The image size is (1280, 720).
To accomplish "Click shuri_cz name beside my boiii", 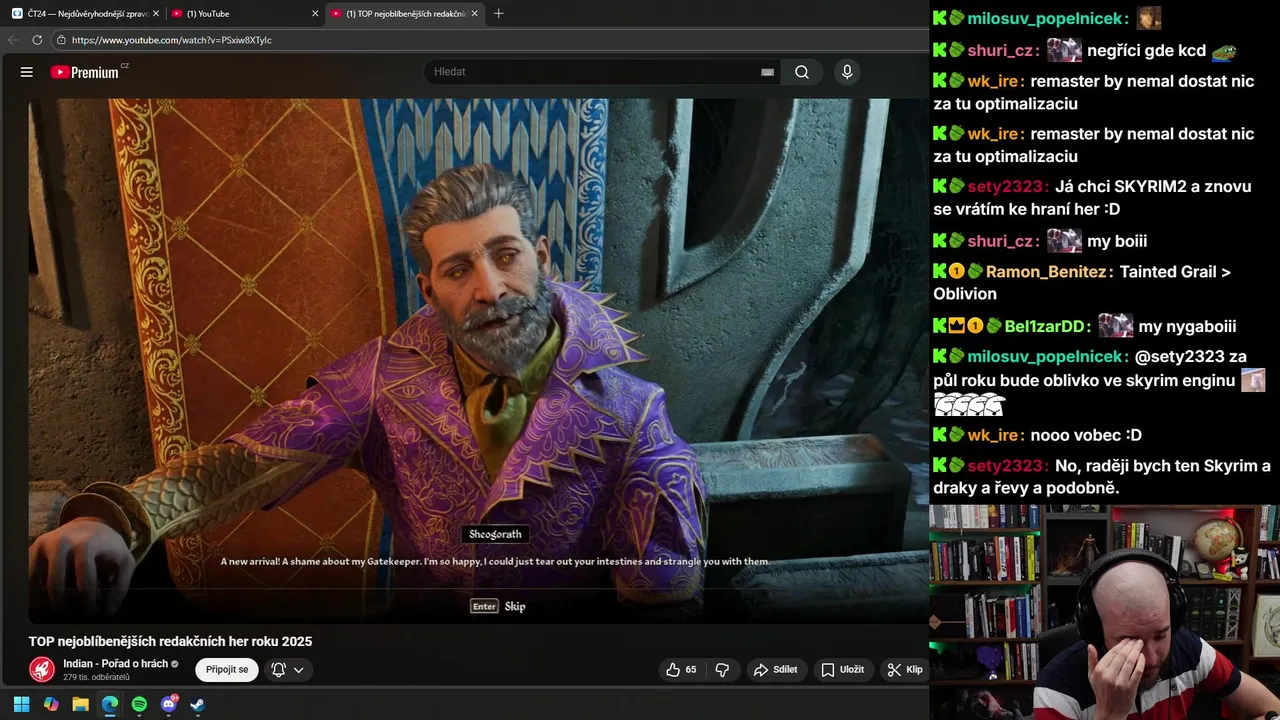I will (1002, 241).
